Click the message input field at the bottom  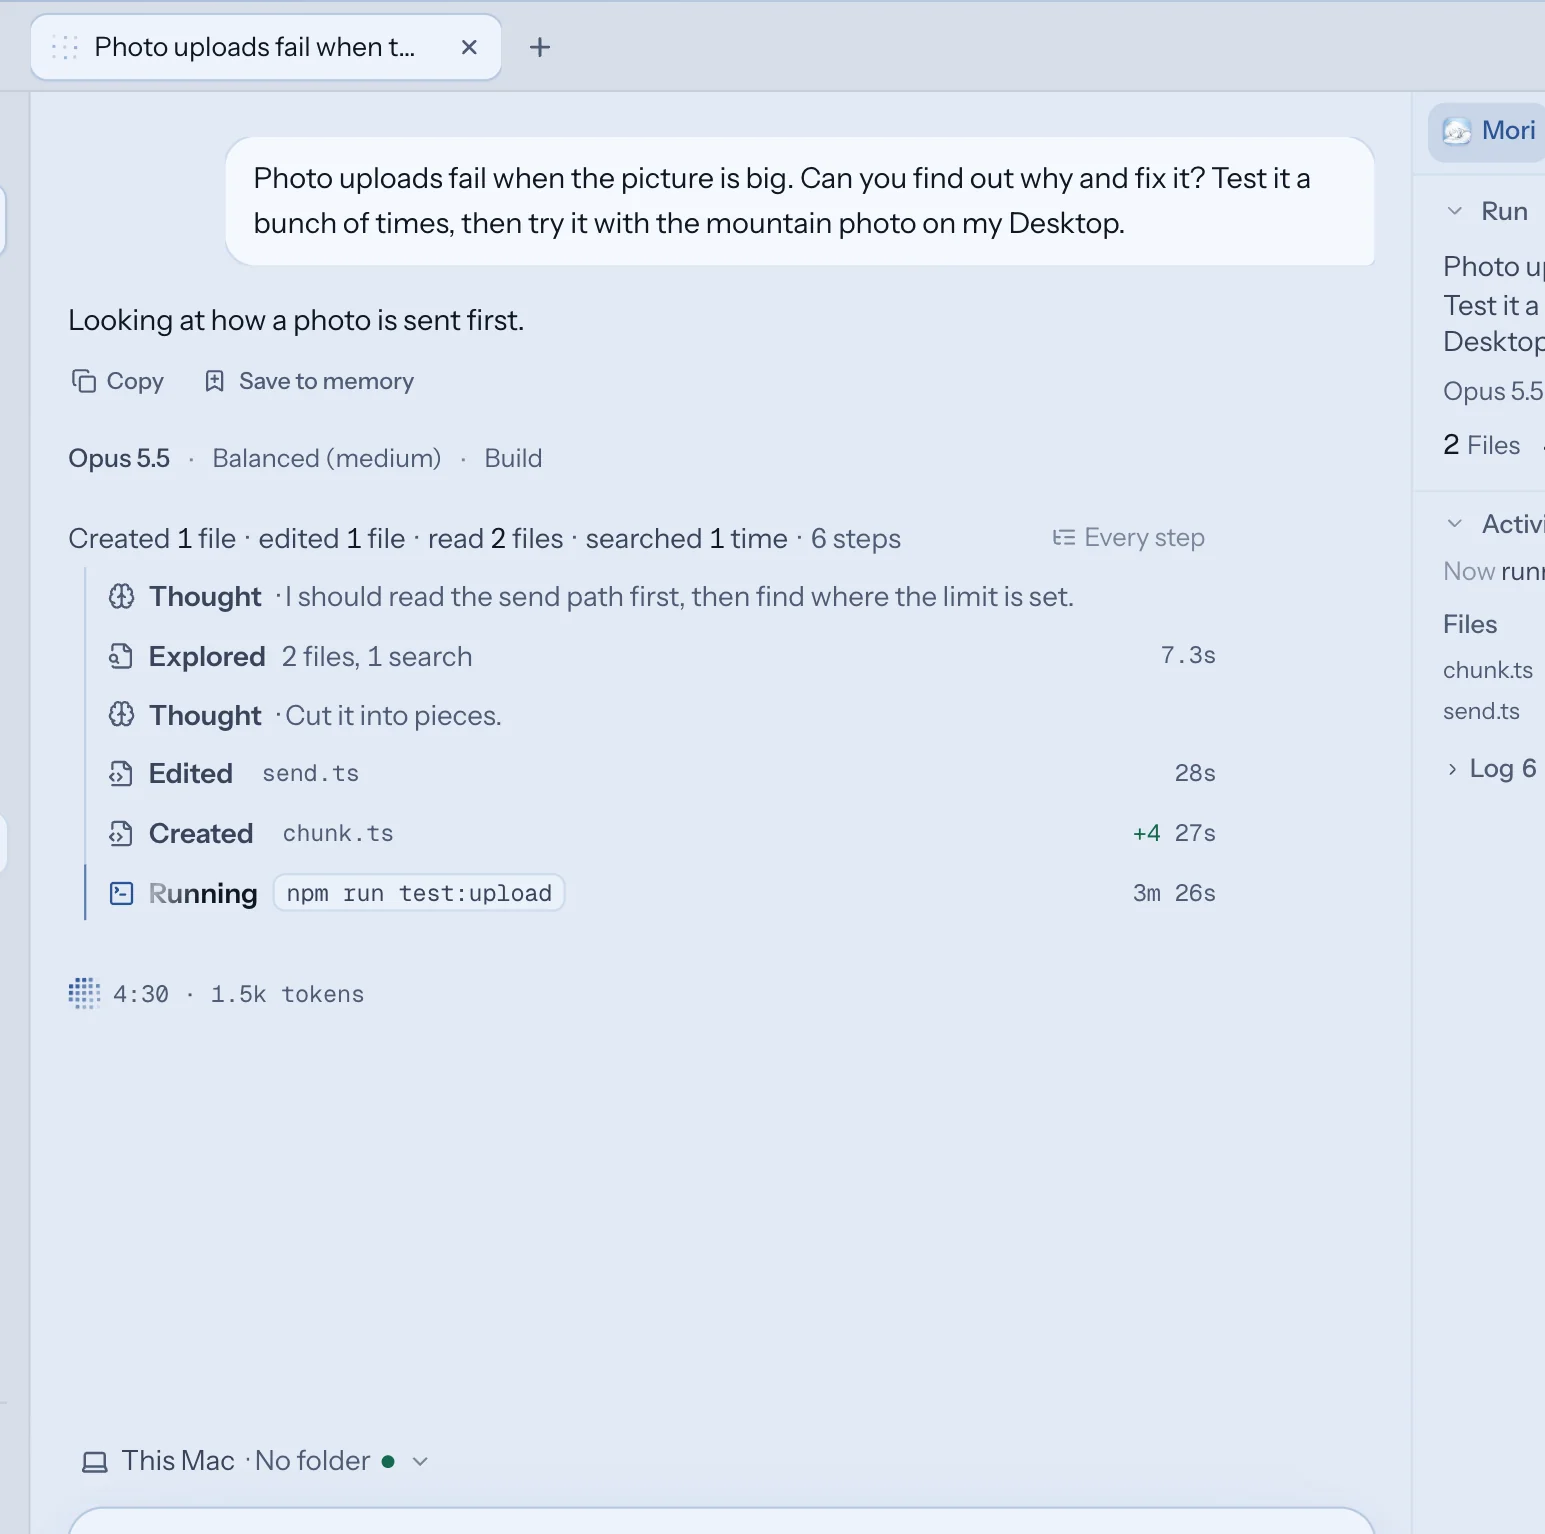click(722, 1521)
